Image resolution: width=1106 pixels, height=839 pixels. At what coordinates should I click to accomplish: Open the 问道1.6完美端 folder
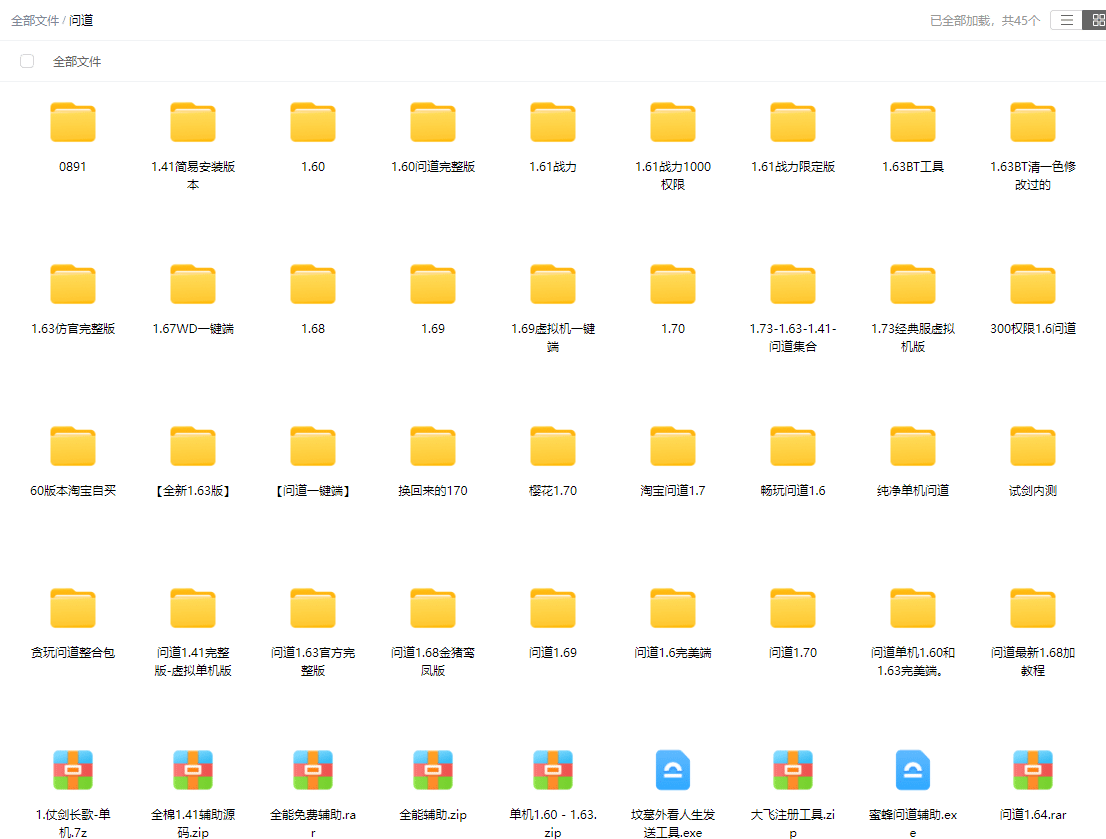pyautogui.click(x=673, y=608)
